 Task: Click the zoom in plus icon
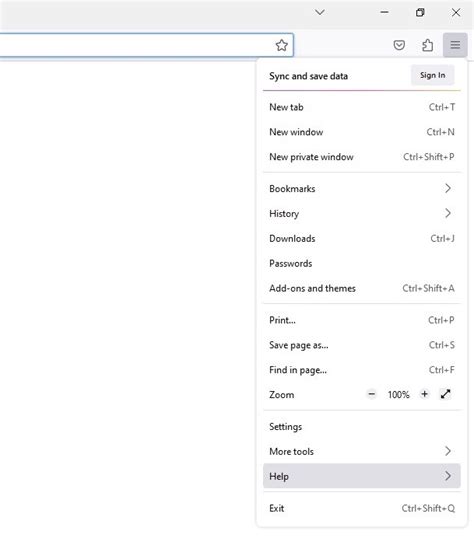pyautogui.click(x=424, y=394)
